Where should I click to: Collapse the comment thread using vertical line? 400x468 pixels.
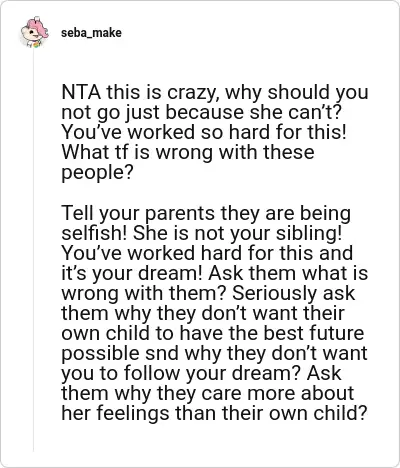[33, 250]
